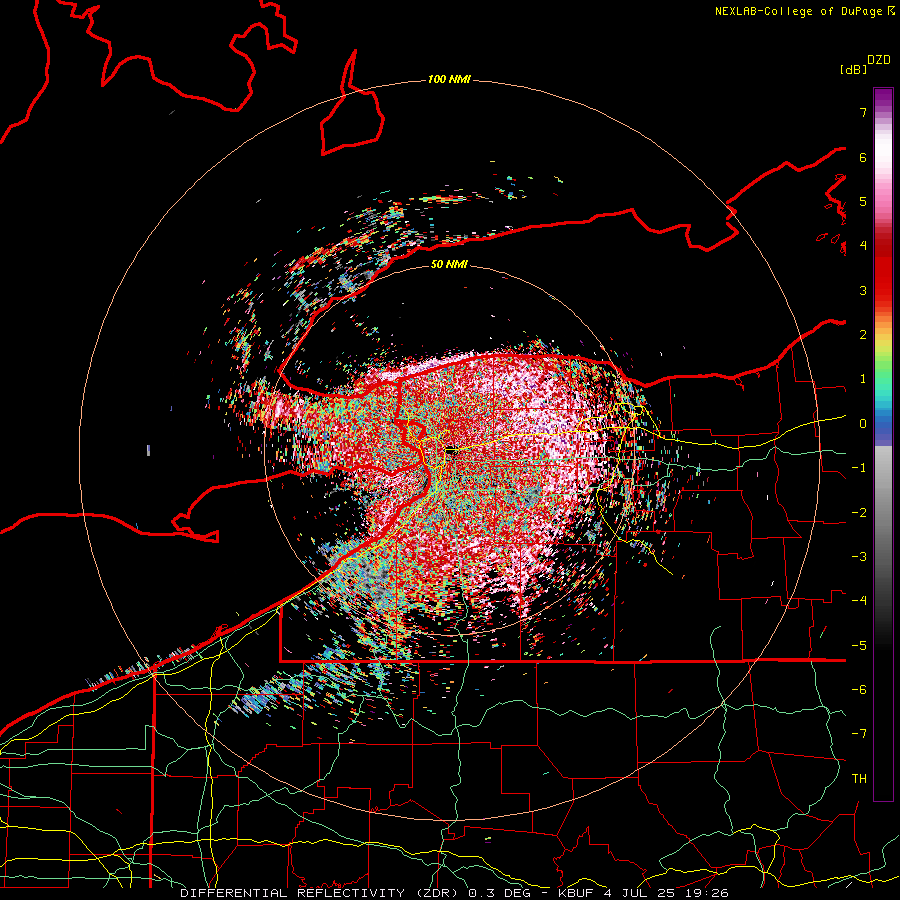Click the NEXLAB-College of DuPage watermark text
900x900 pixels.
(804, 11)
